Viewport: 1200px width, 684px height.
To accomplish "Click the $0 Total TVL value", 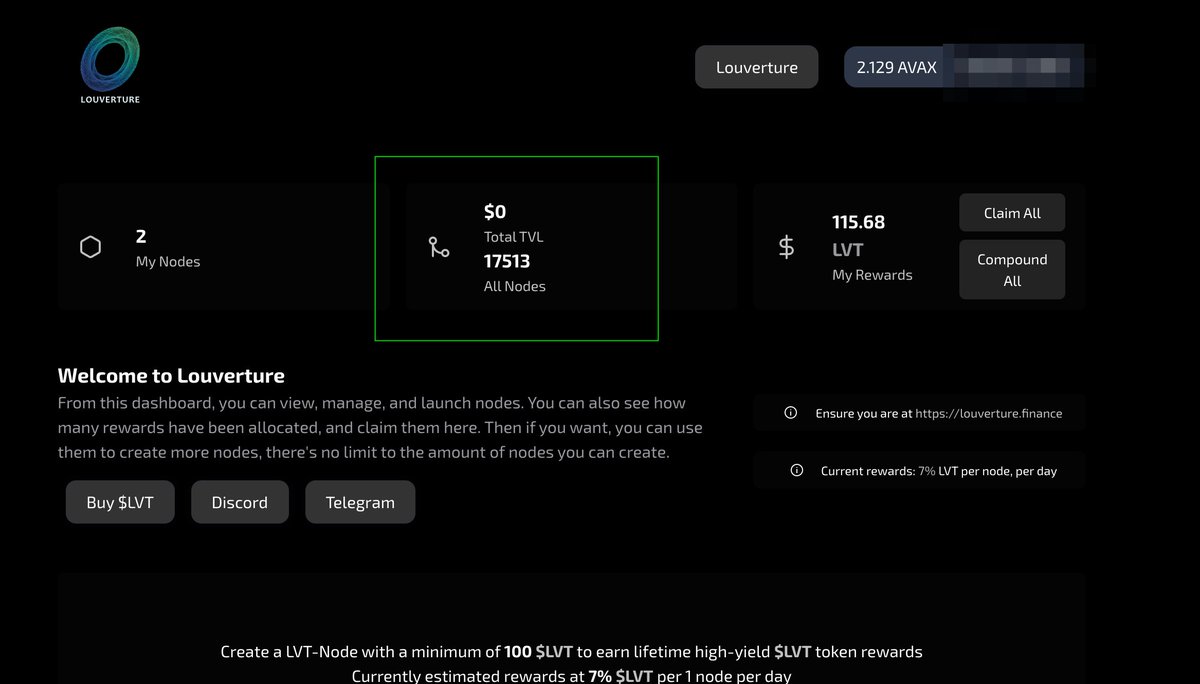I will click(495, 212).
